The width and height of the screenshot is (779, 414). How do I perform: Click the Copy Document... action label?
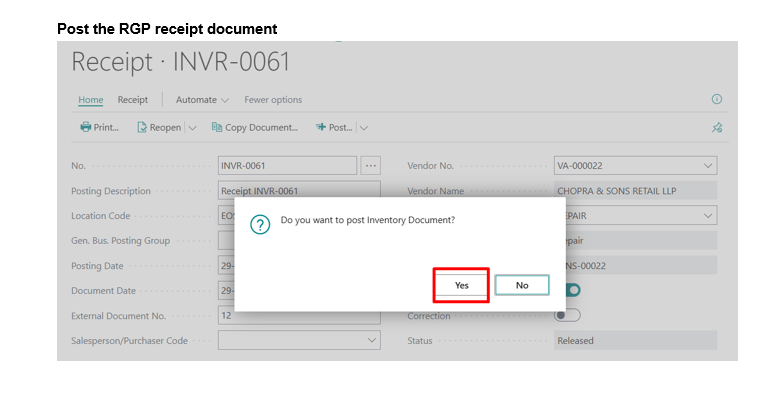(261, 128)
